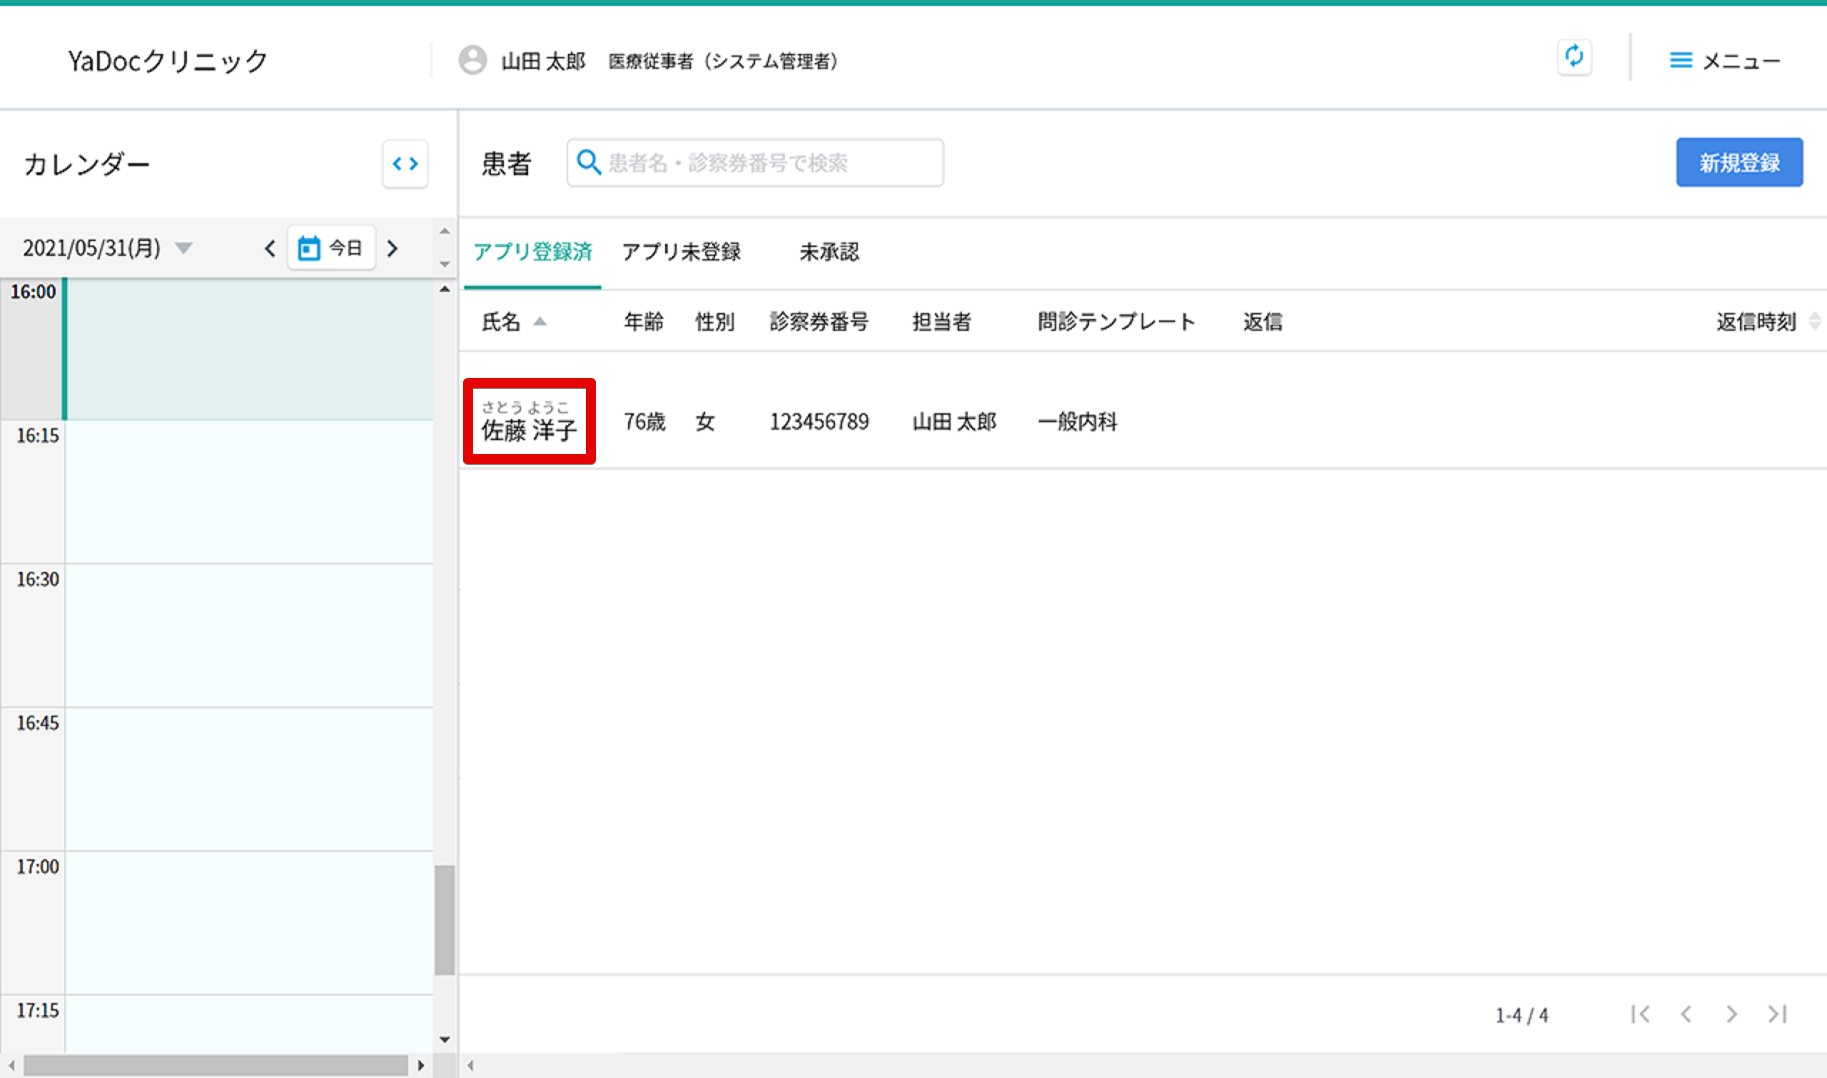The width and height of the screenshot is (1827, 1078).
Task: Click the calendar horizontal scrollbar thumb
Action: pyautogui.click(x=216, y=1066)
